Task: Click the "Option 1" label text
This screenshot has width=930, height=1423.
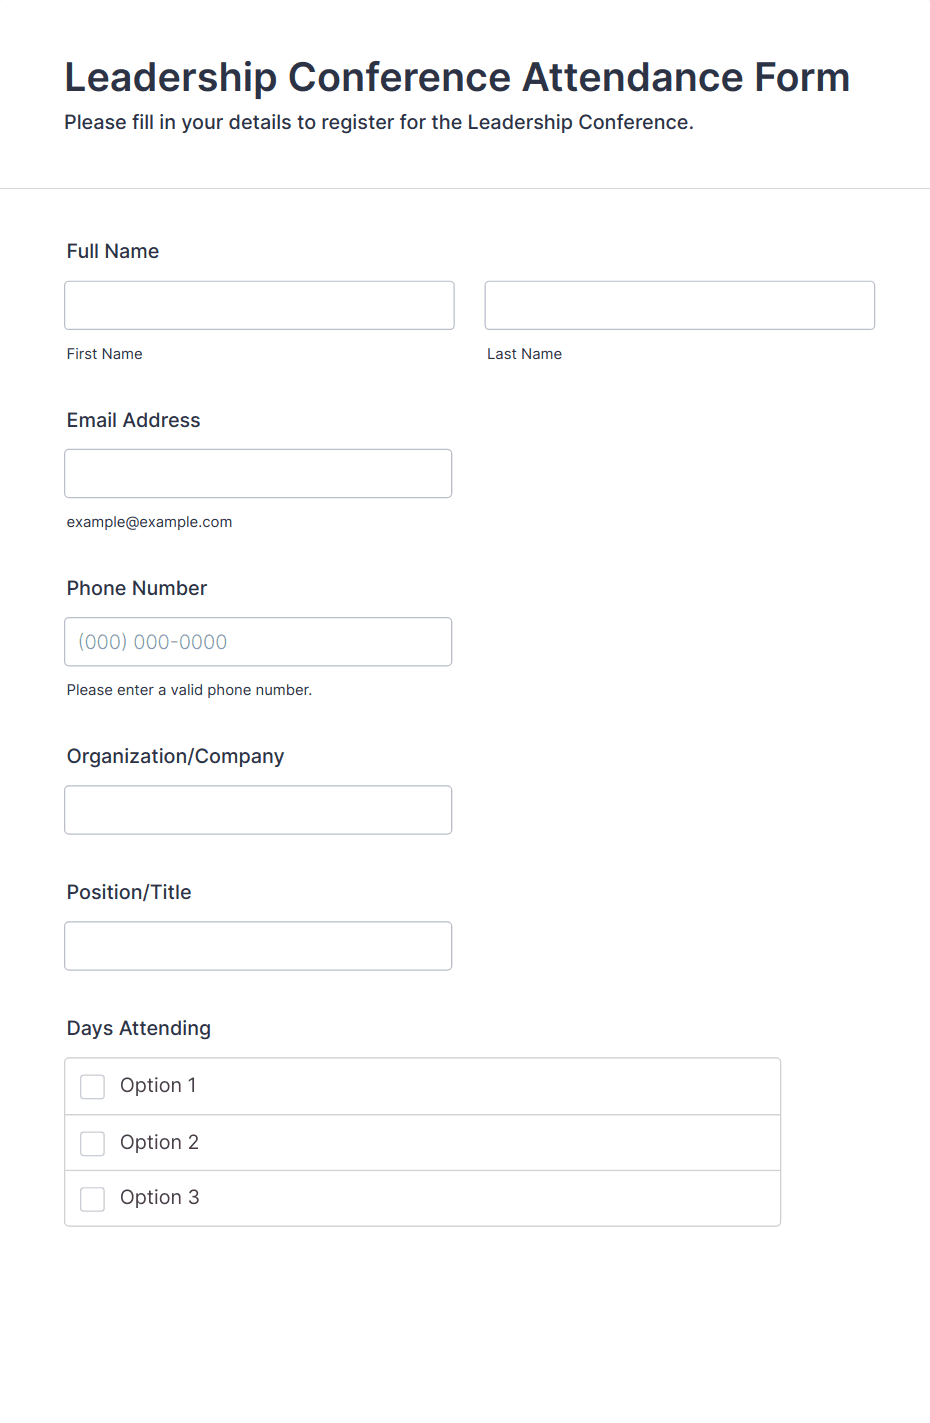Action: tap(158, 1085)
